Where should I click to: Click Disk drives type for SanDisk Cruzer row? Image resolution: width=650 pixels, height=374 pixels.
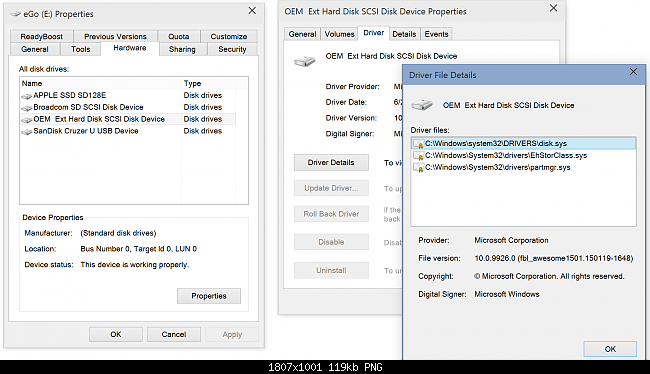click(x=203, y=131)
